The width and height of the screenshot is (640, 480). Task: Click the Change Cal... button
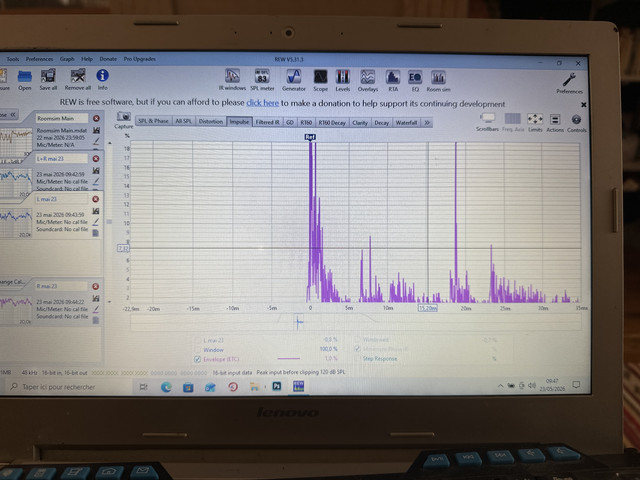pos(13,282)
